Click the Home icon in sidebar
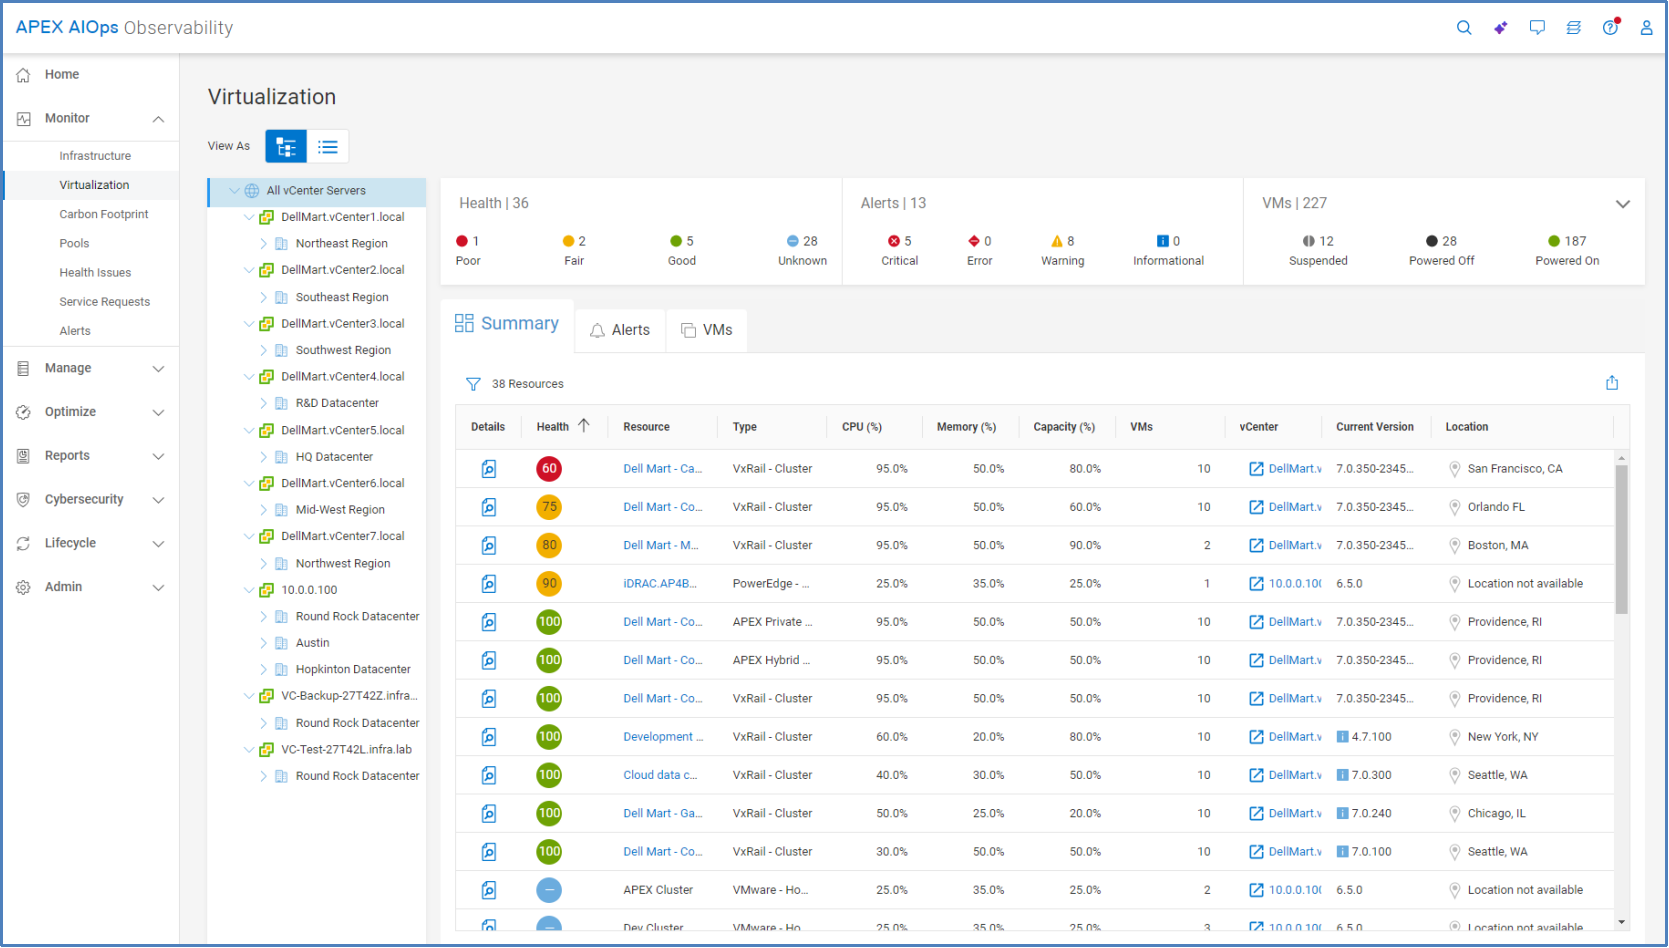 coord(23,75)
